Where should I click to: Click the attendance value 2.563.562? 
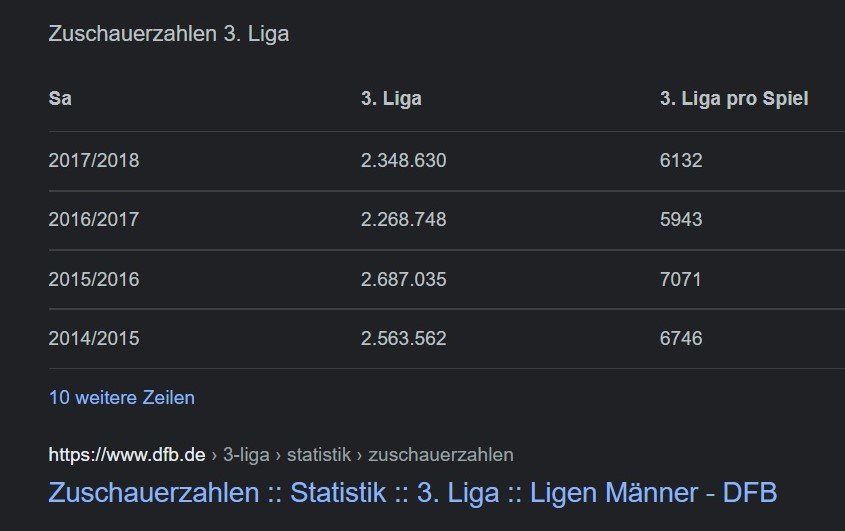(x=404, y=339)
